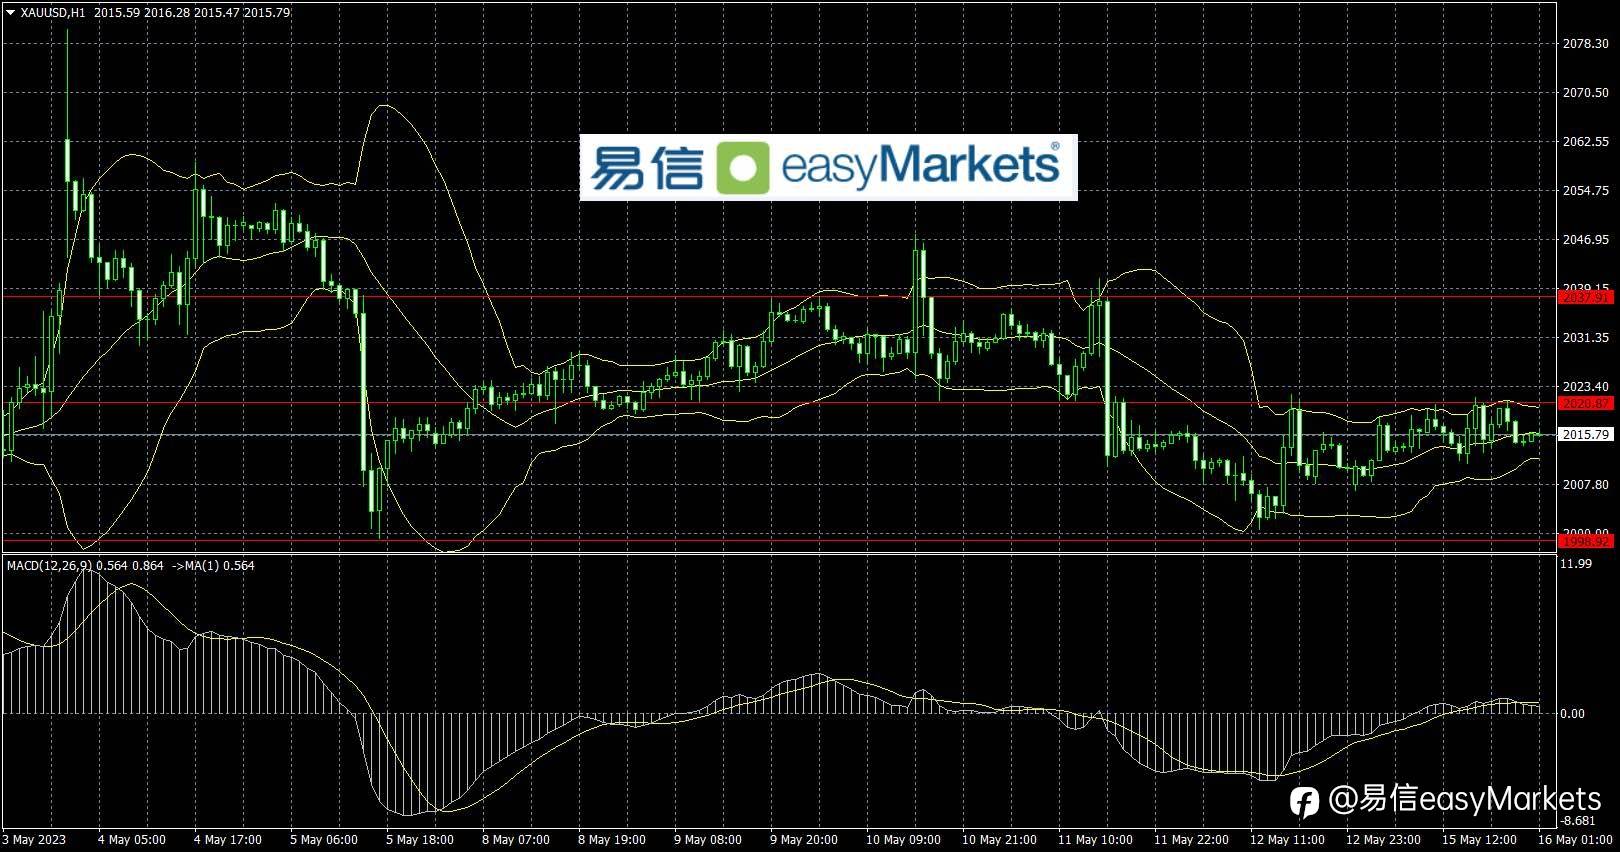Click the 2046.95 price scale value
The image size is (1620, 852).
coord(1585,240)
